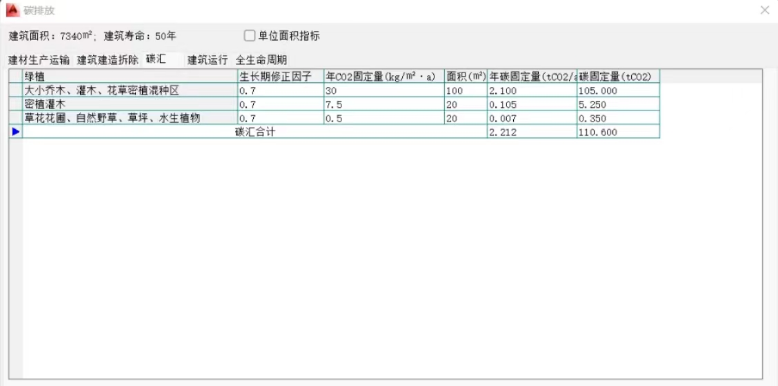Click the blue row indicator arrow
This screenshot has height=386, width=778.
pos(15,131)
